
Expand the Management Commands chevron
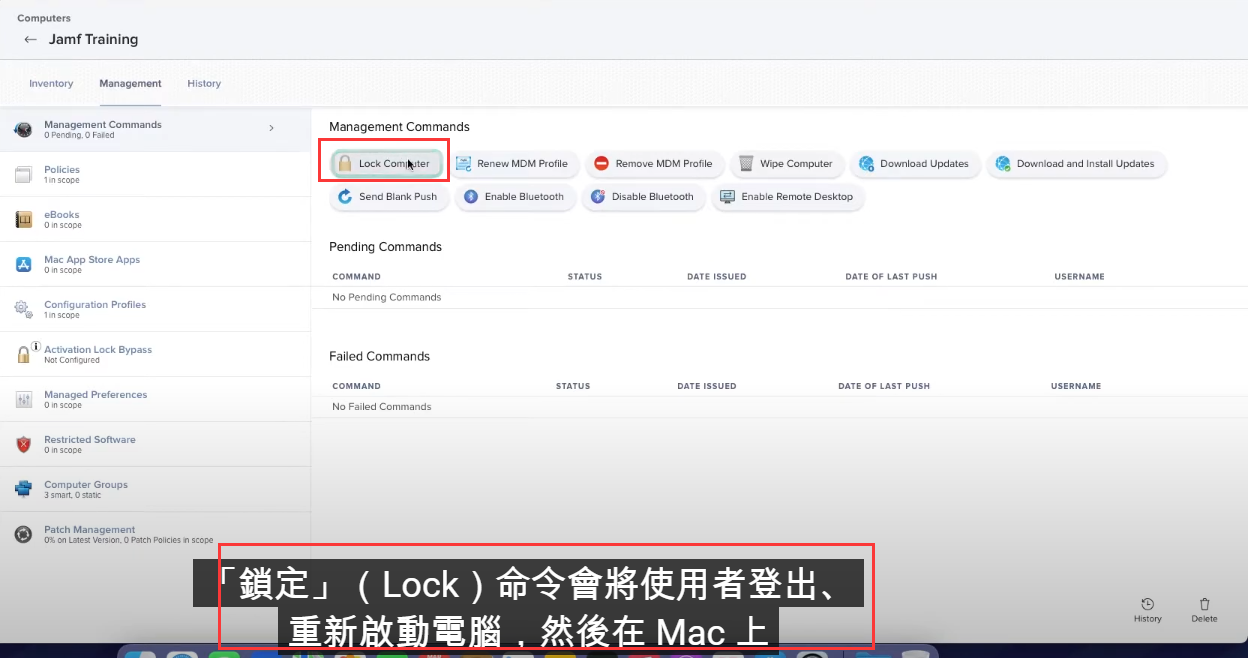pos(271,128)
